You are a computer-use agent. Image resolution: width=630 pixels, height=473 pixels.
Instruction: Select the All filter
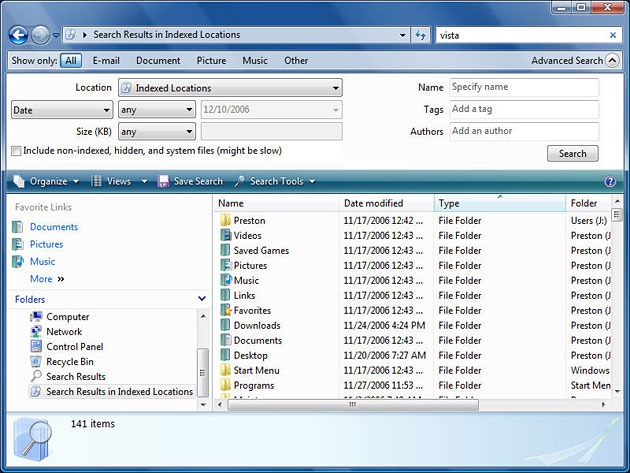[x=71, y=61]
